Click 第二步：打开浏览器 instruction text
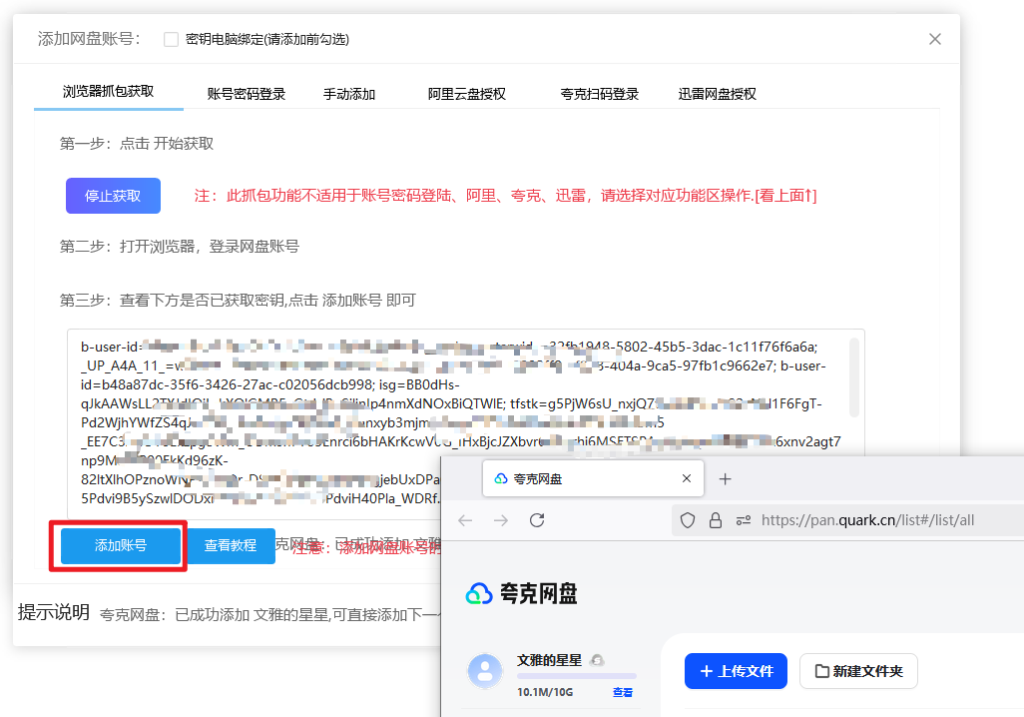The image size is (1024, 717). 180,247
